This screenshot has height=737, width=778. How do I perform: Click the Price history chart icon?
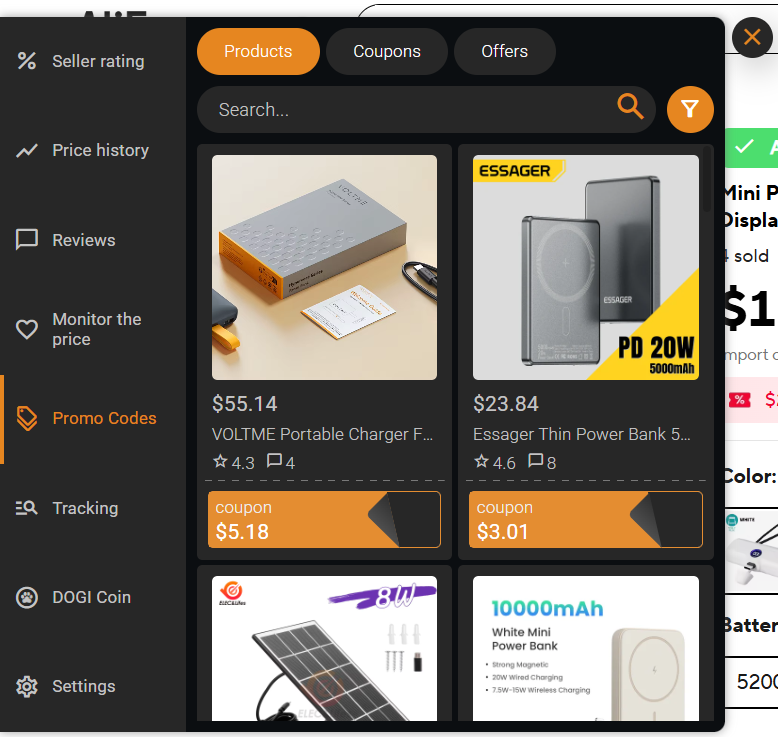click(27, 150)
